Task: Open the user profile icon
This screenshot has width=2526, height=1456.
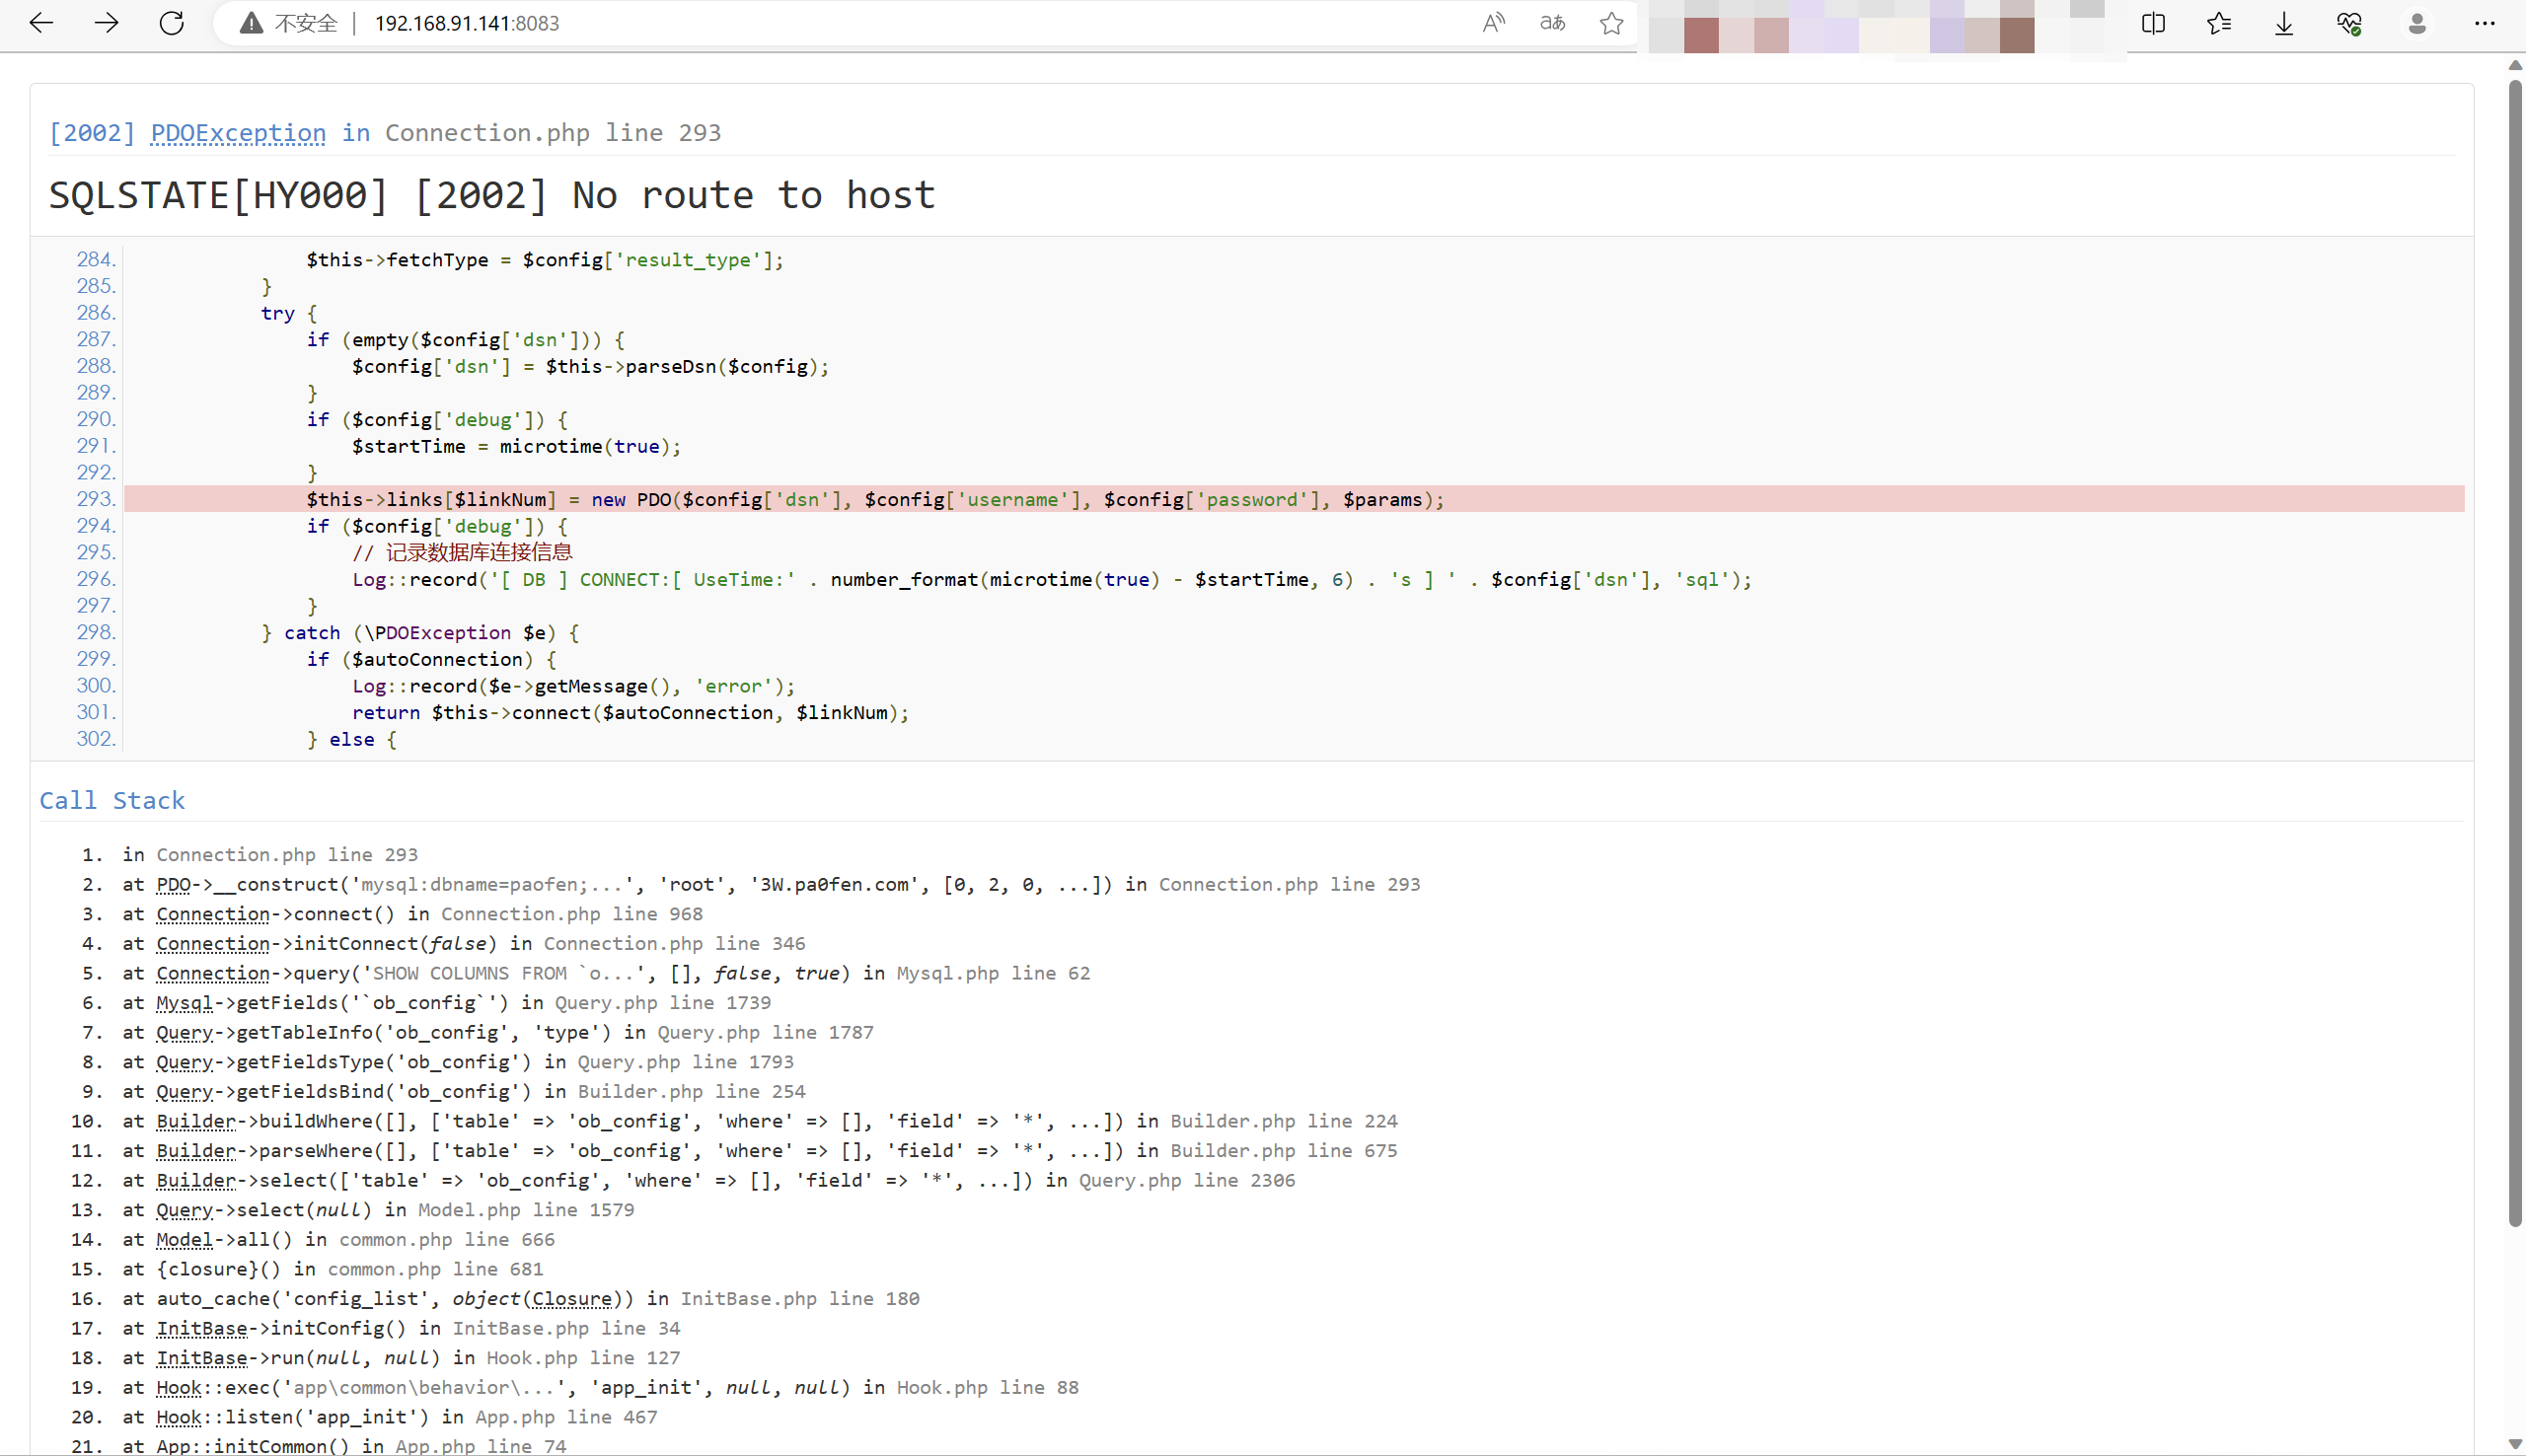Action: (x=2417, y=23)
